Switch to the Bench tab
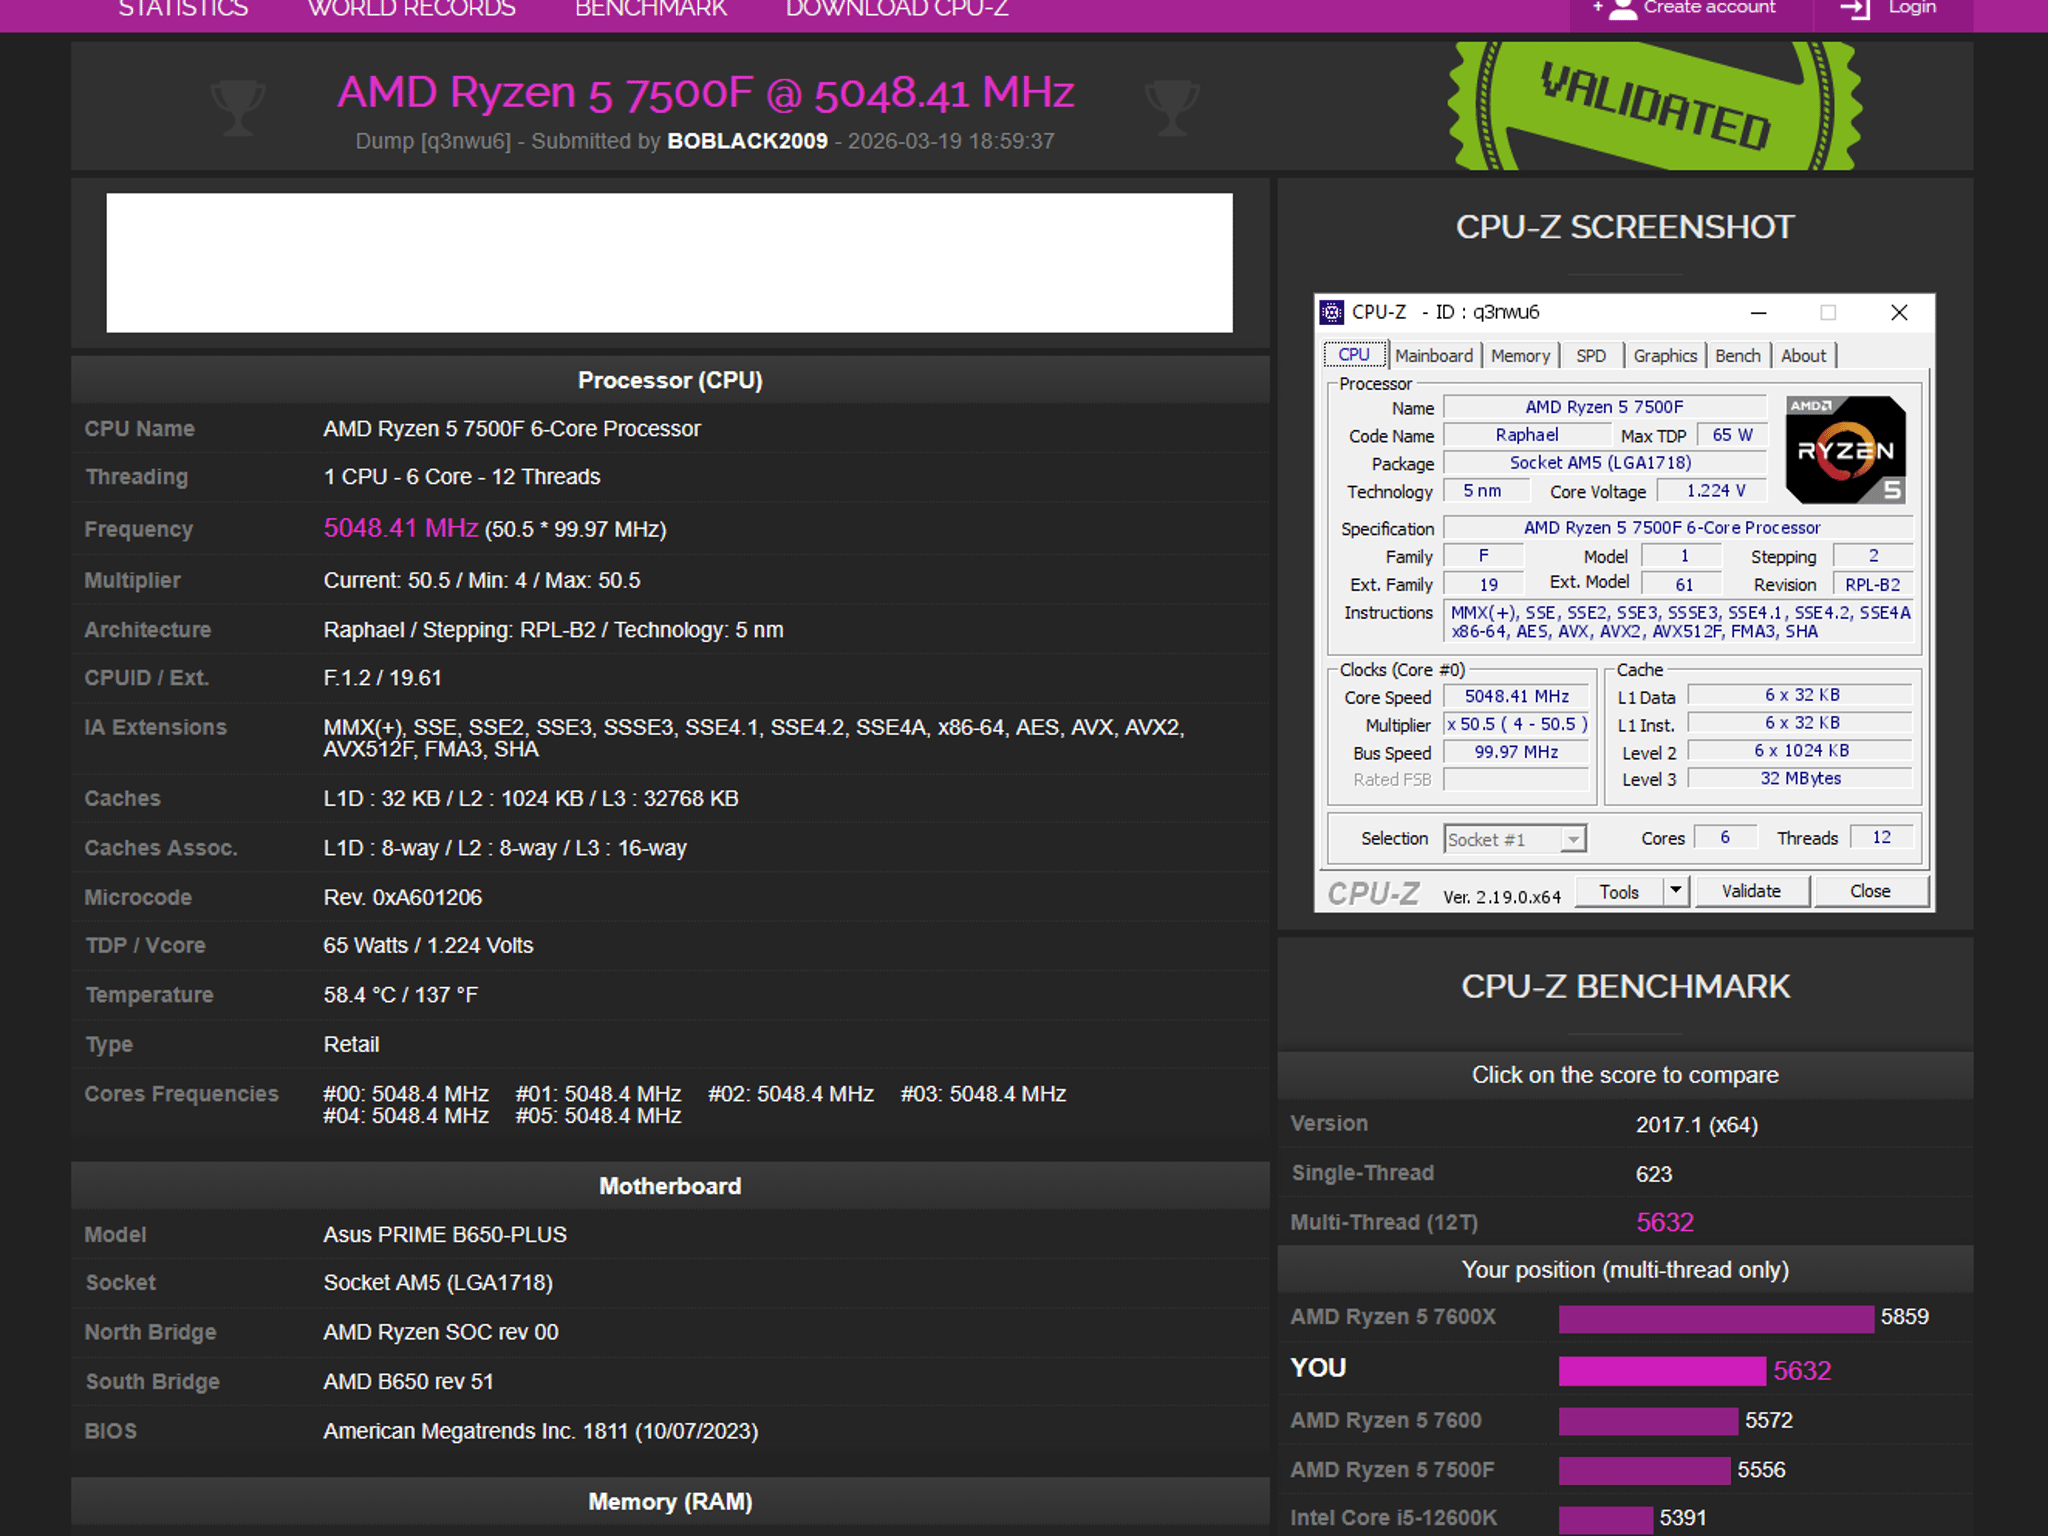The image size is (2048, 1536). [1738, 356]
